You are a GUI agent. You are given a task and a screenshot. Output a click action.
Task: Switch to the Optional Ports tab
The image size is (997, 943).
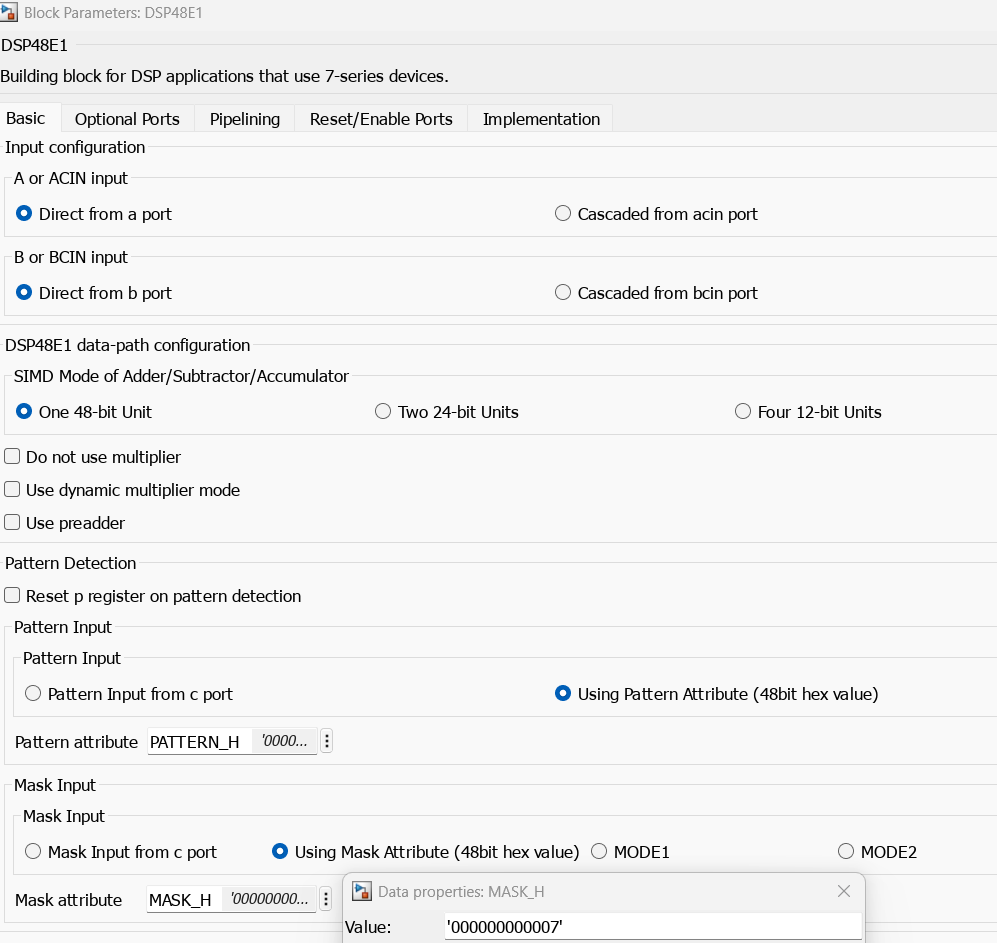pos(127,119)
